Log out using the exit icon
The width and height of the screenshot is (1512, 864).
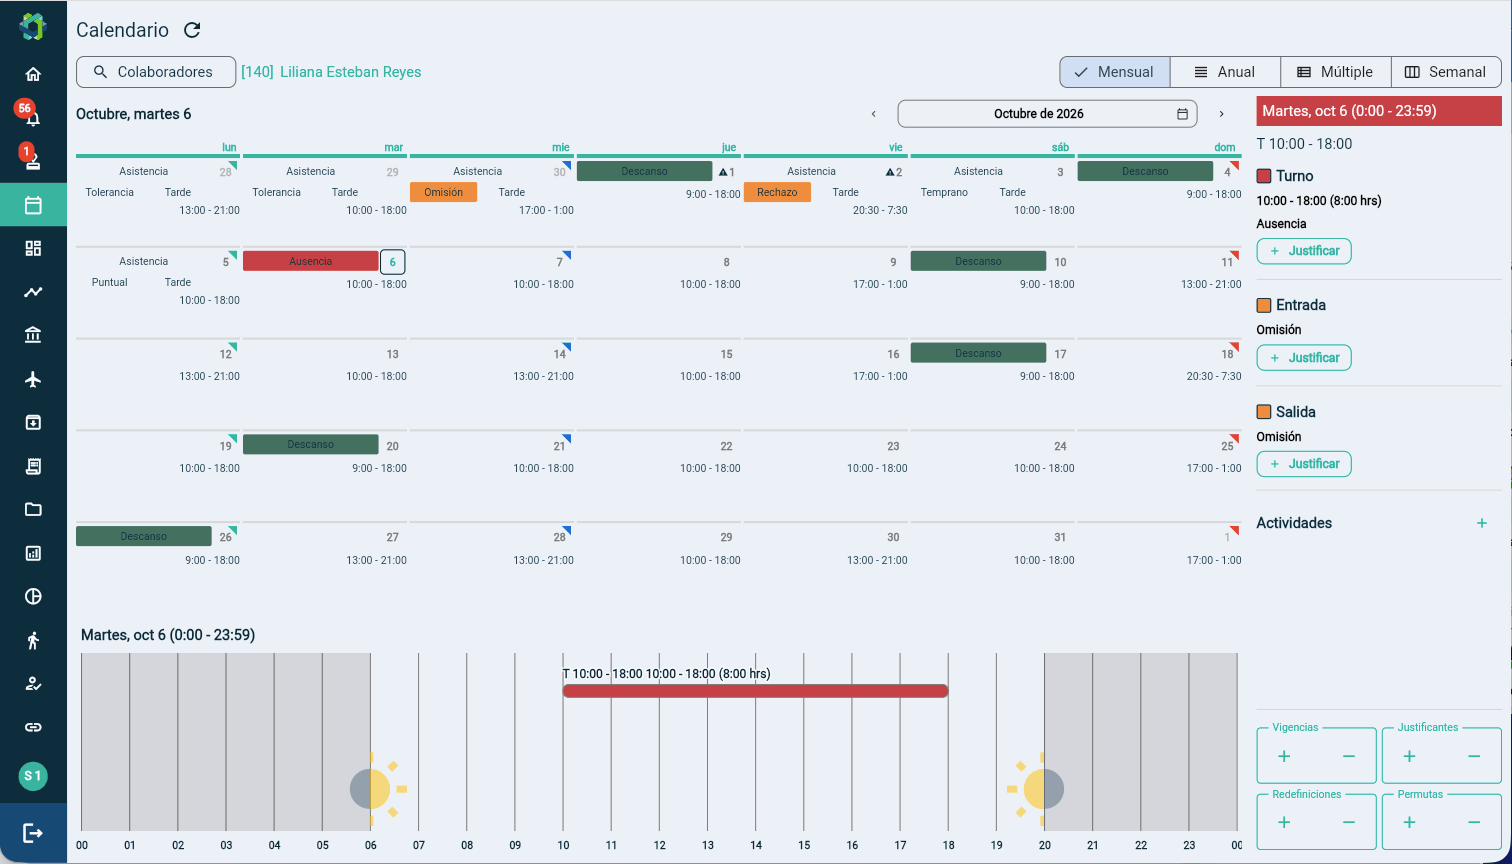coord(33,832)
